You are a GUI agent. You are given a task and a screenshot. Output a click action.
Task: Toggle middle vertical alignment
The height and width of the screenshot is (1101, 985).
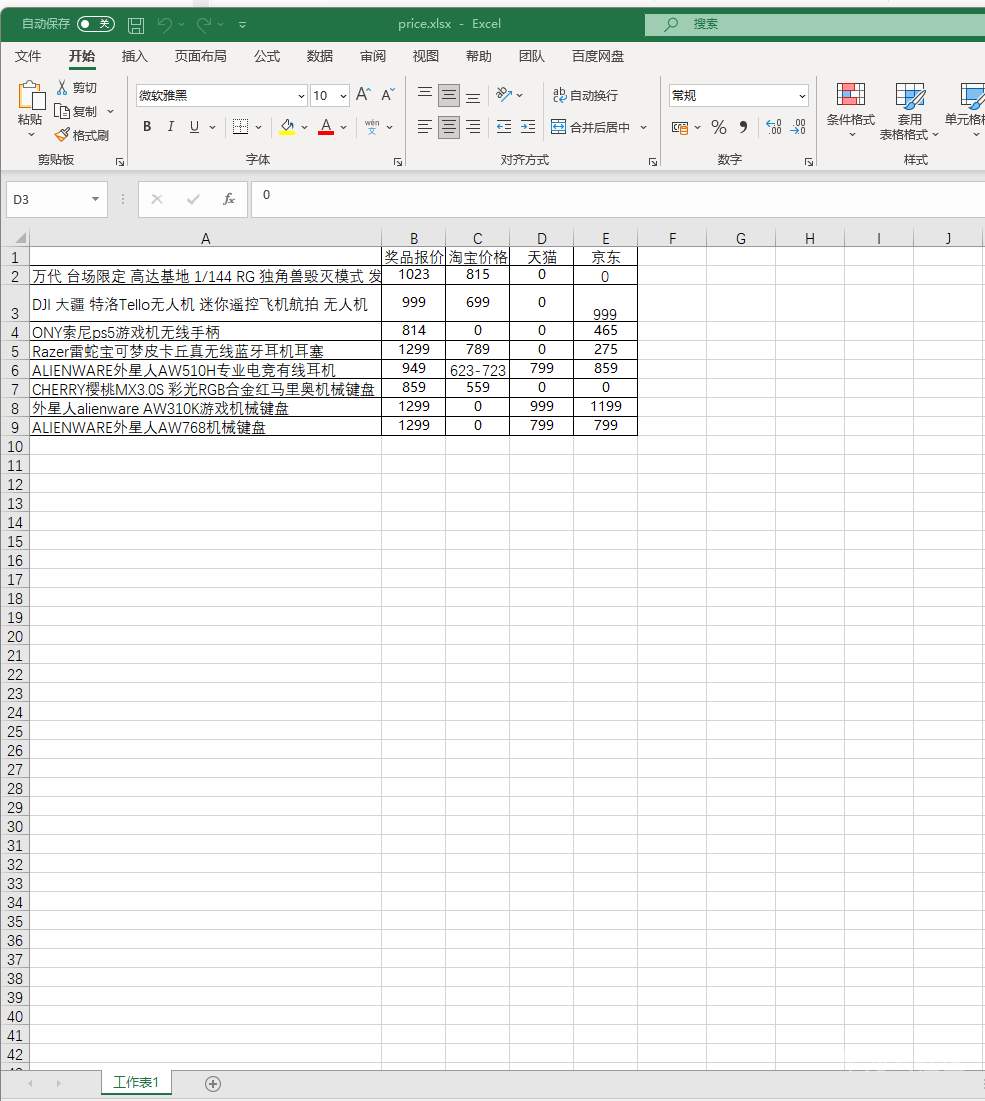449,94
